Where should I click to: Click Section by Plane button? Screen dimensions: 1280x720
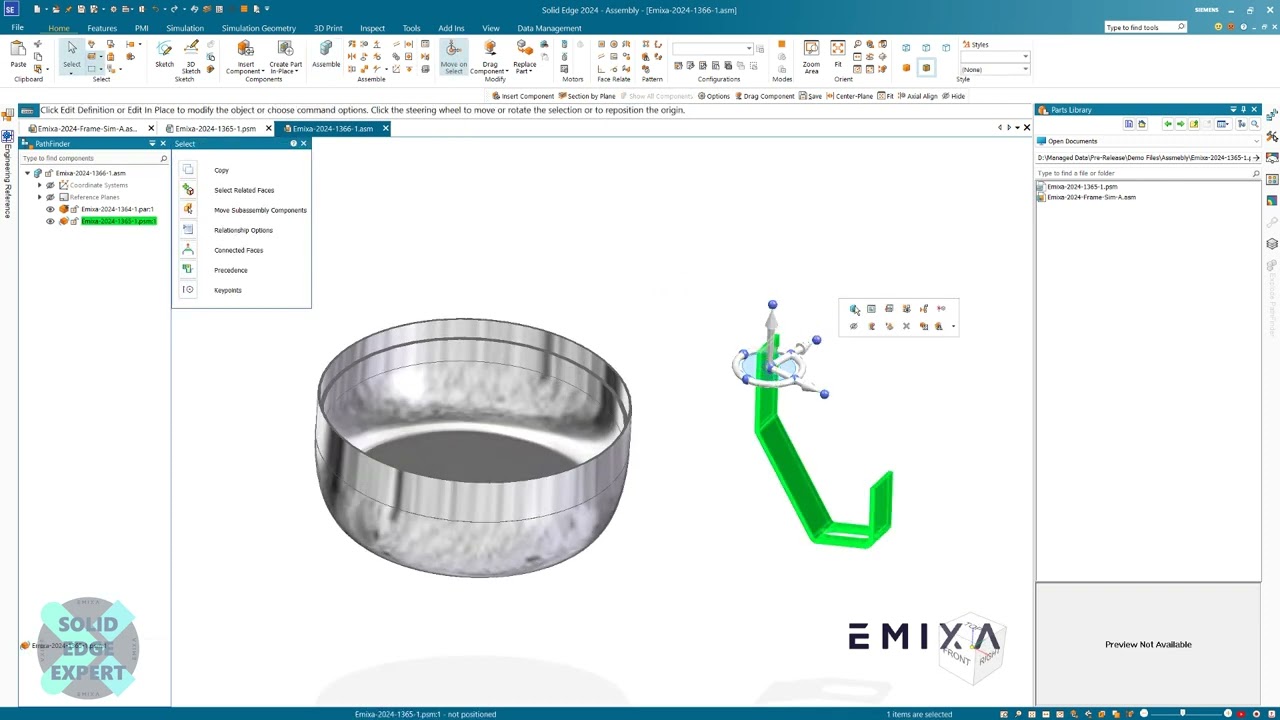587,96
